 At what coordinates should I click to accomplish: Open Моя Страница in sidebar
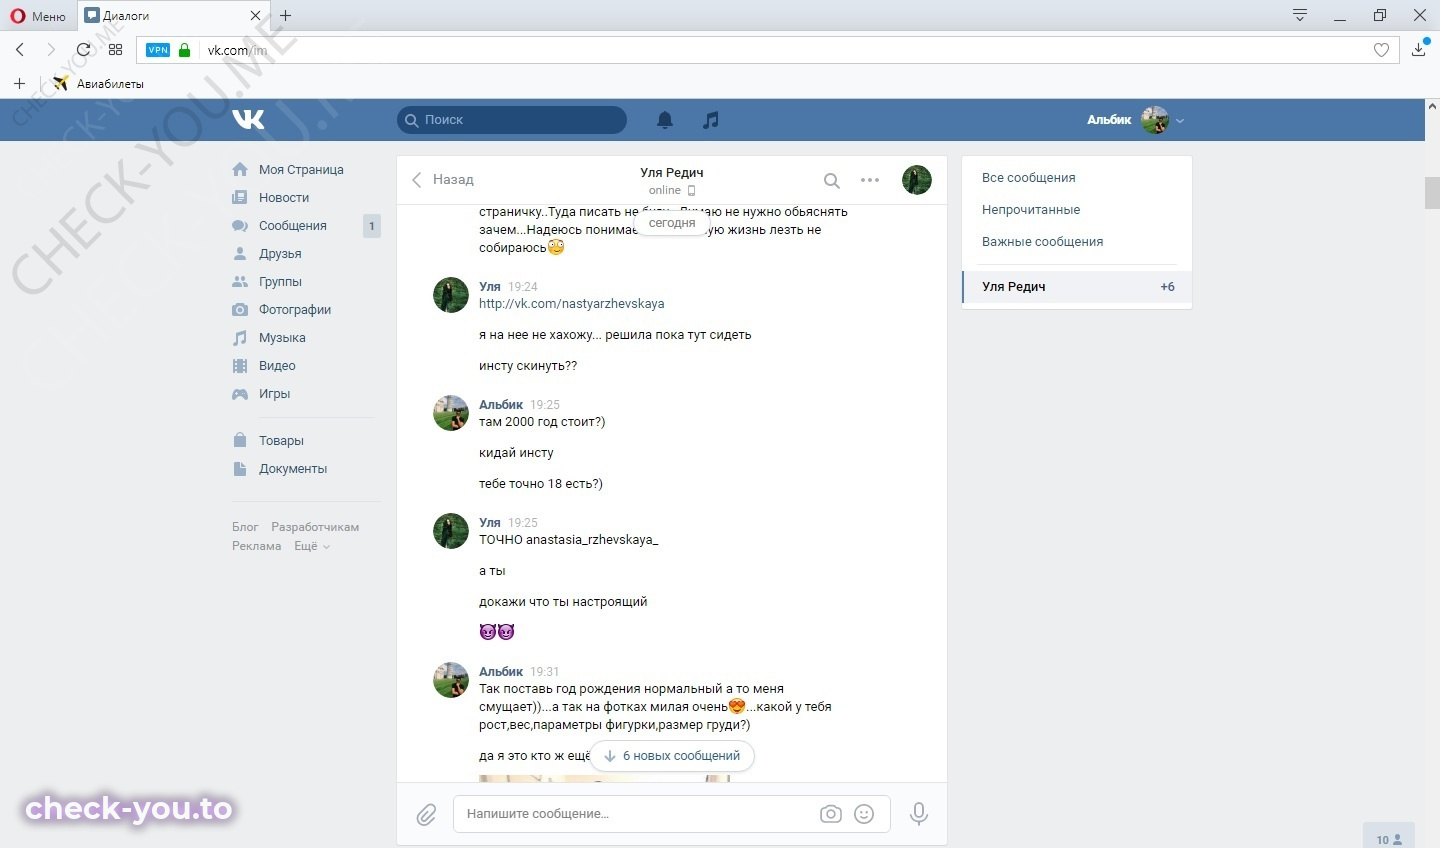(301, 170)
